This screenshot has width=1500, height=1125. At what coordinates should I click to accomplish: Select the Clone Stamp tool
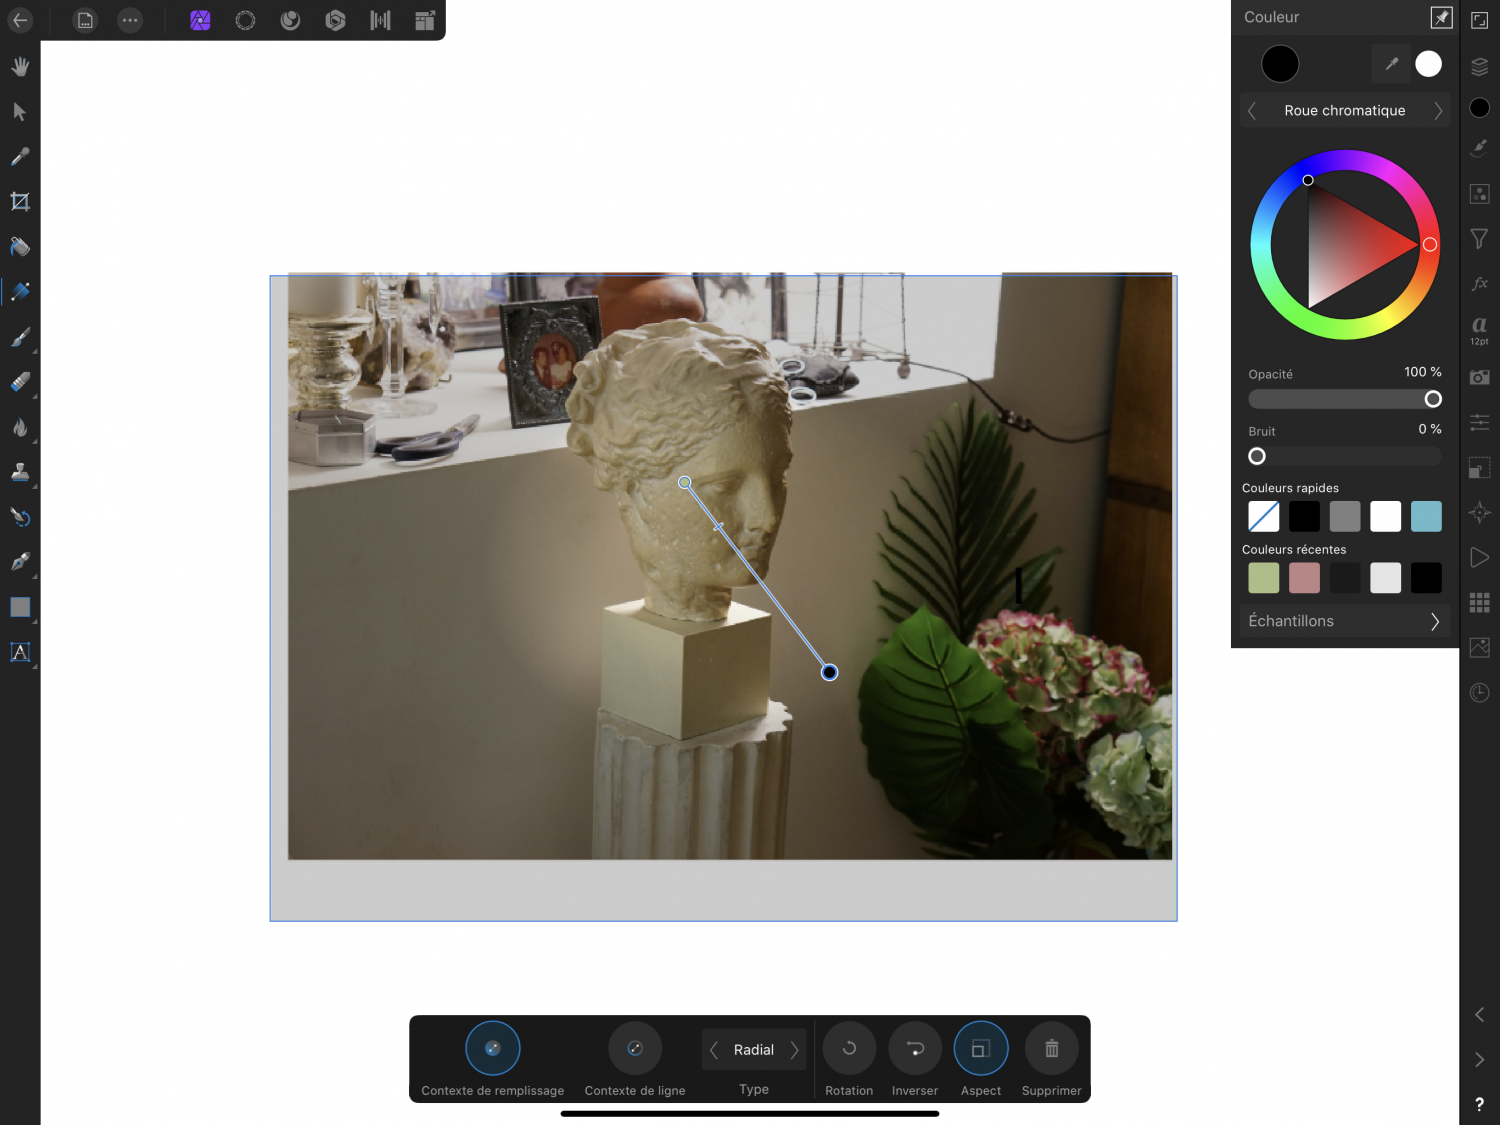(x=20, y=472)
